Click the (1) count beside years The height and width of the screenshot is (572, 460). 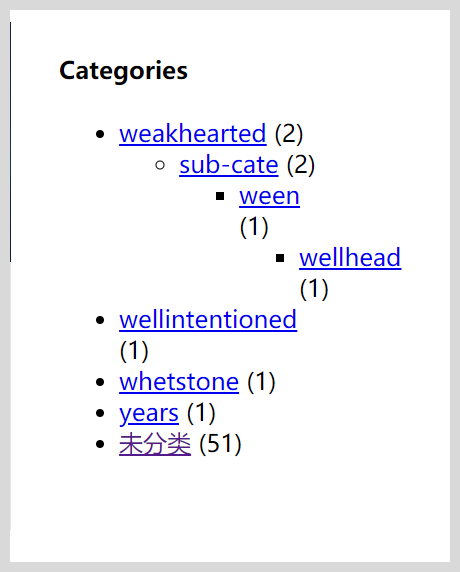201,413
